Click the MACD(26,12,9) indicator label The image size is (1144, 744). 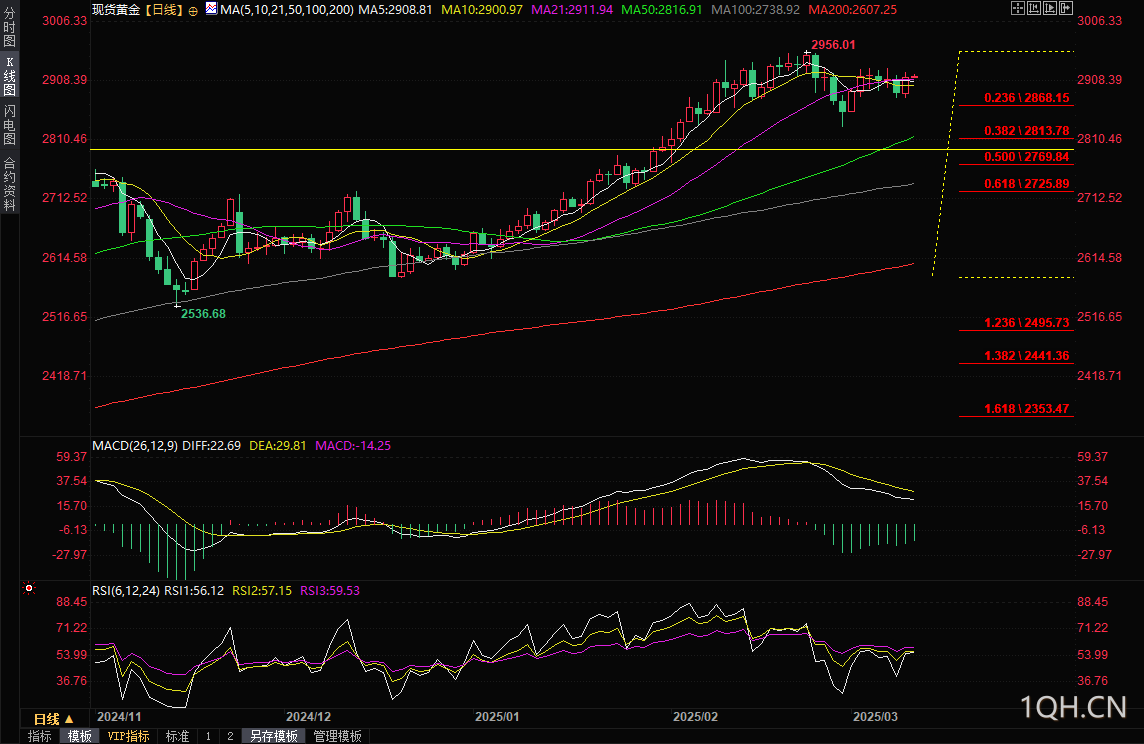(135, 446)
